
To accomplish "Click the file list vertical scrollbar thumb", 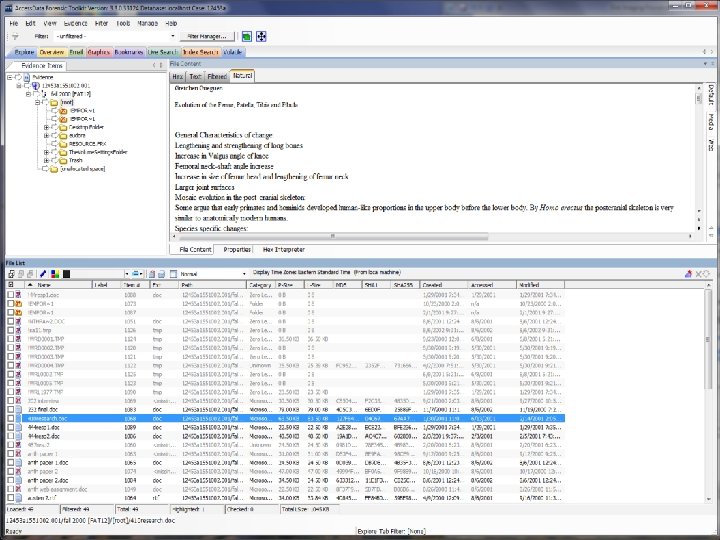I will point(708,340).
